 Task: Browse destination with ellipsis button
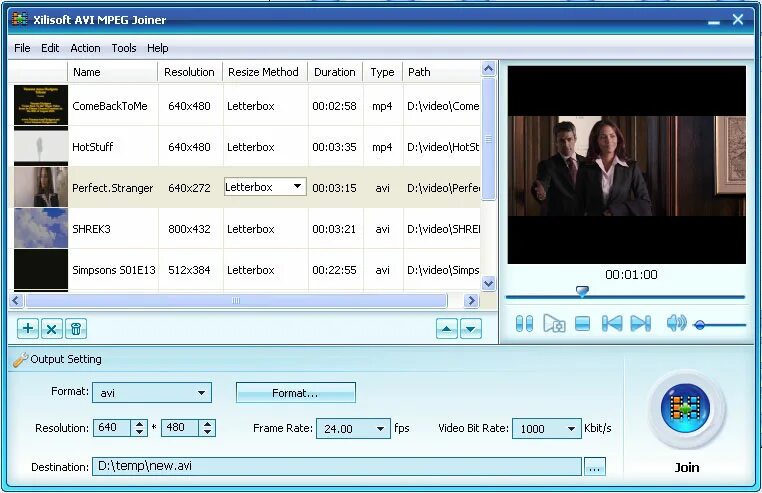[594, 467]
